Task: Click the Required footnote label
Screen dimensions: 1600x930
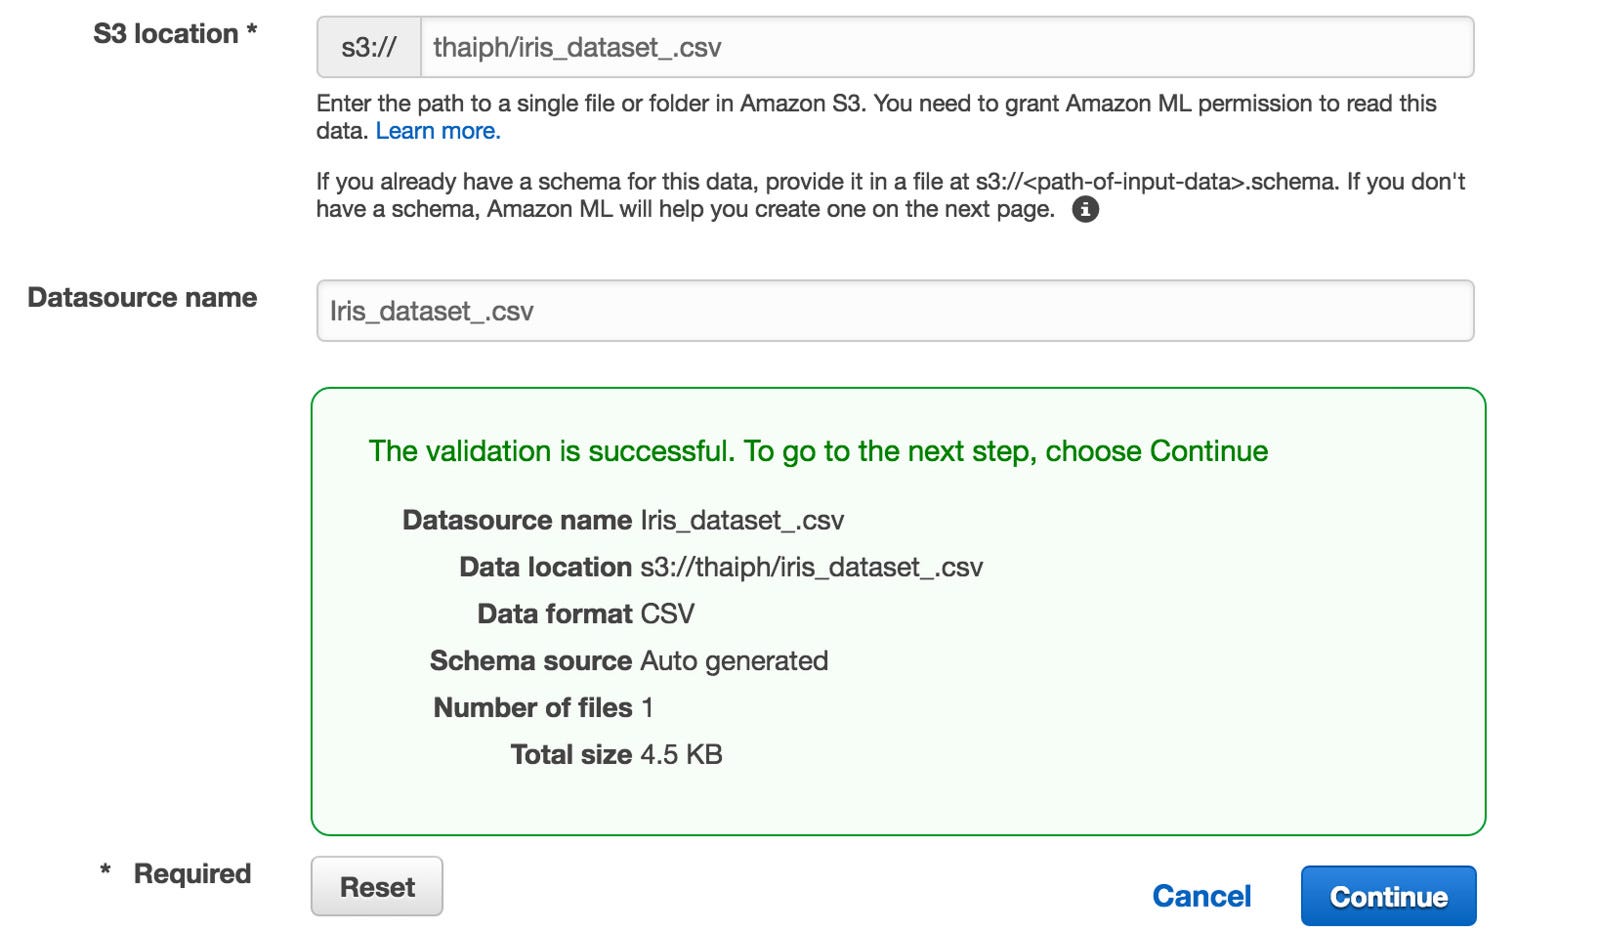Action: tap(192, 874)
